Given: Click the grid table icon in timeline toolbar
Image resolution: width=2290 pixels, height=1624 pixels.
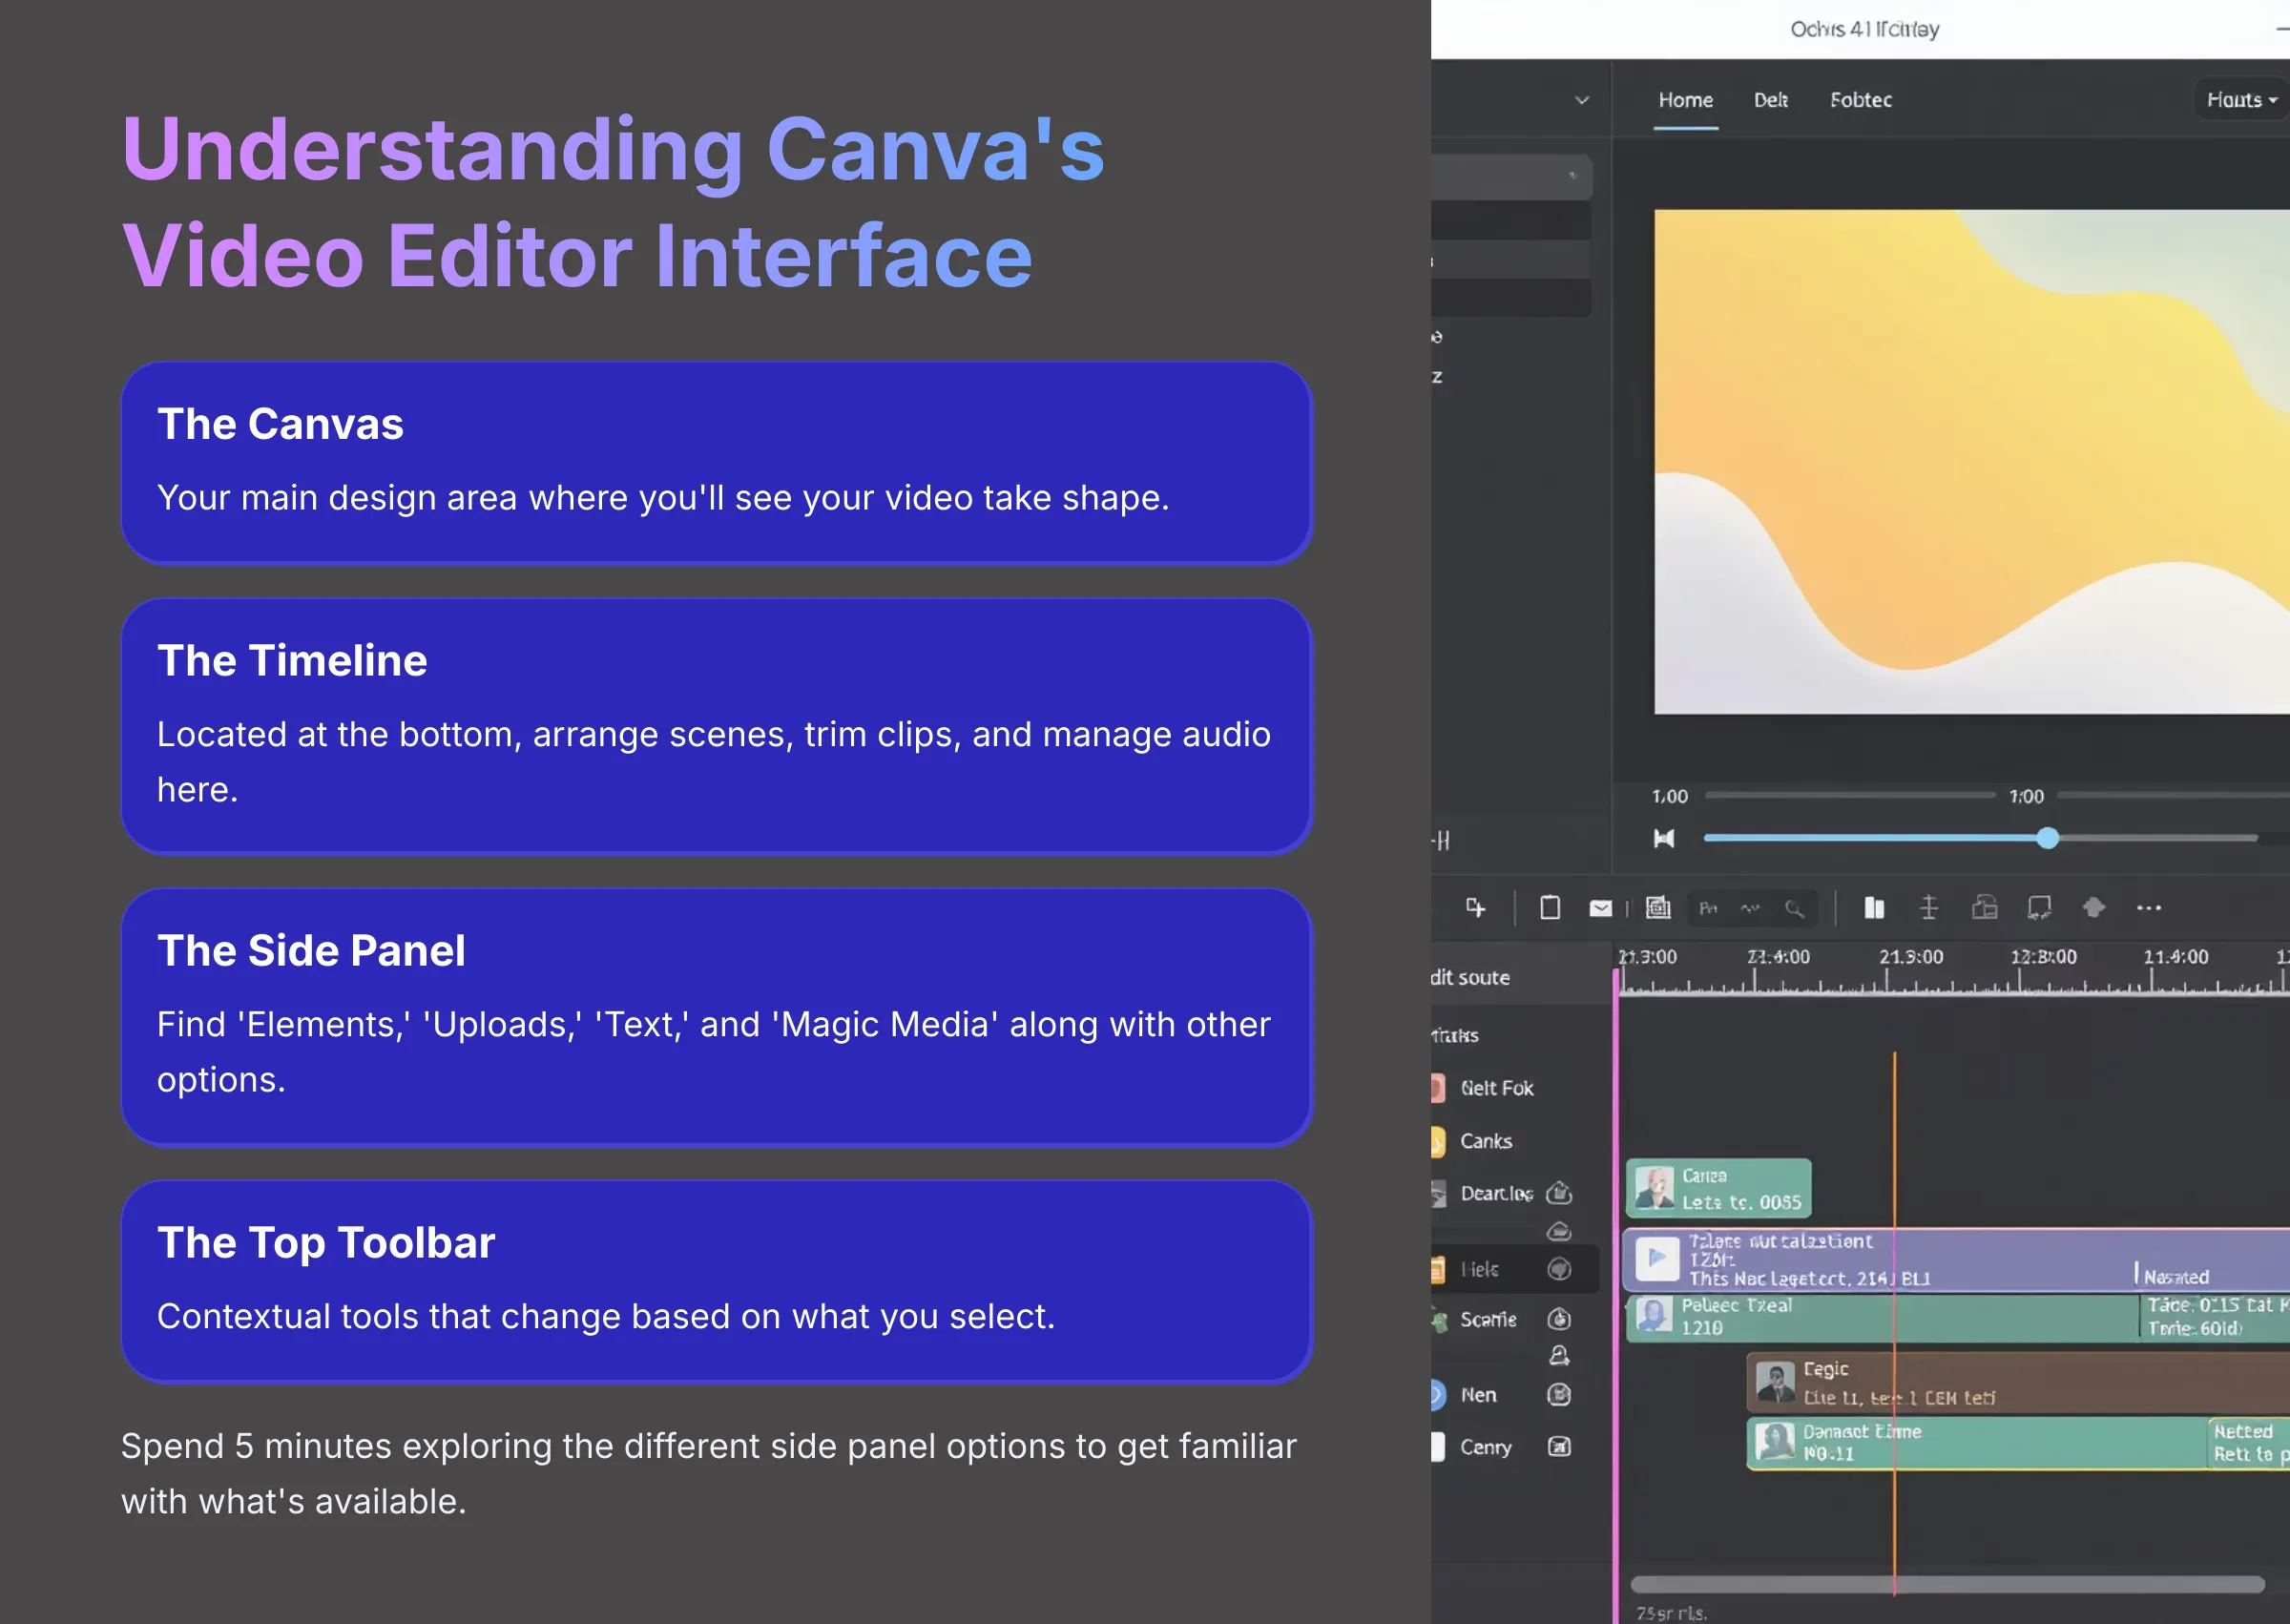Looking at the screenshot, I should [1658, 907].
